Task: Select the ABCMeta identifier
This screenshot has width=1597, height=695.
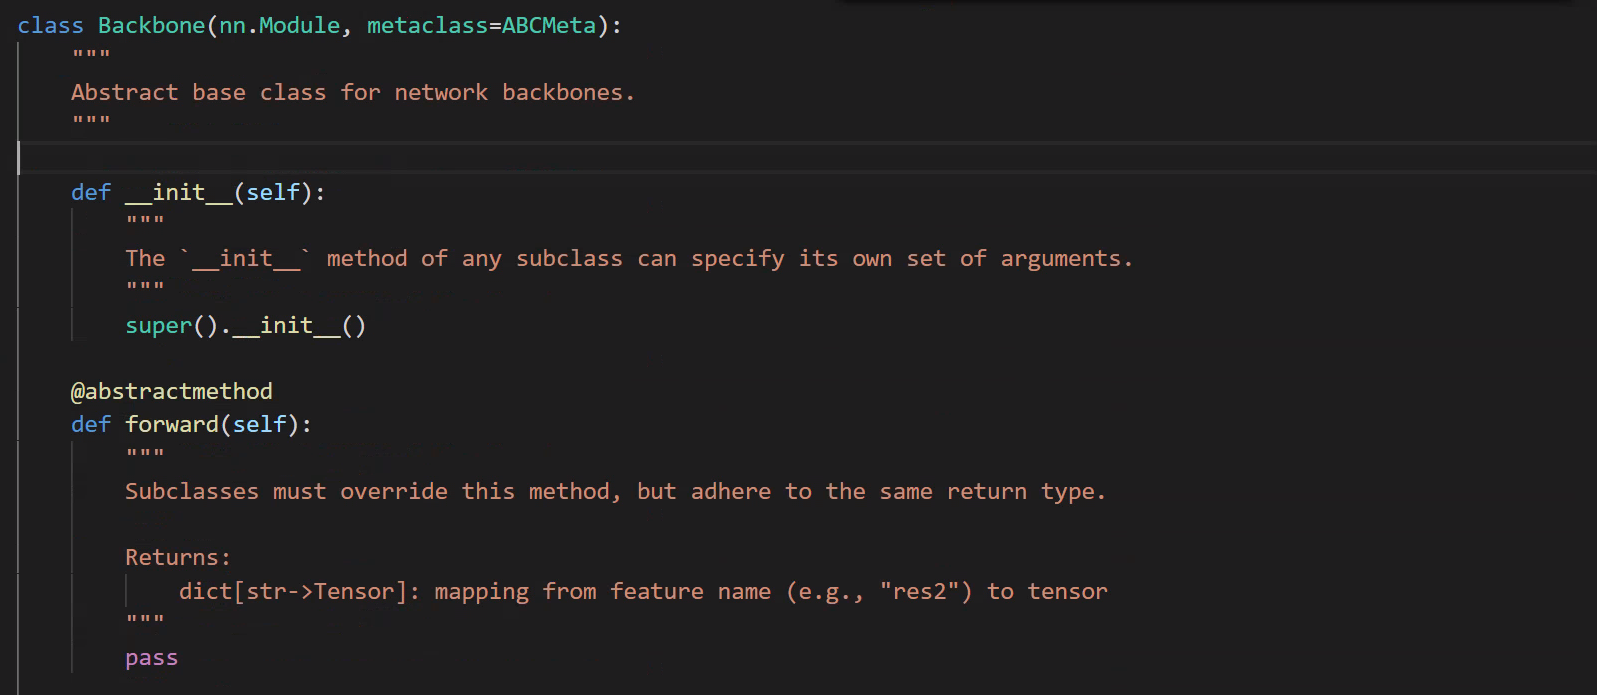Action: coord(548,26)
